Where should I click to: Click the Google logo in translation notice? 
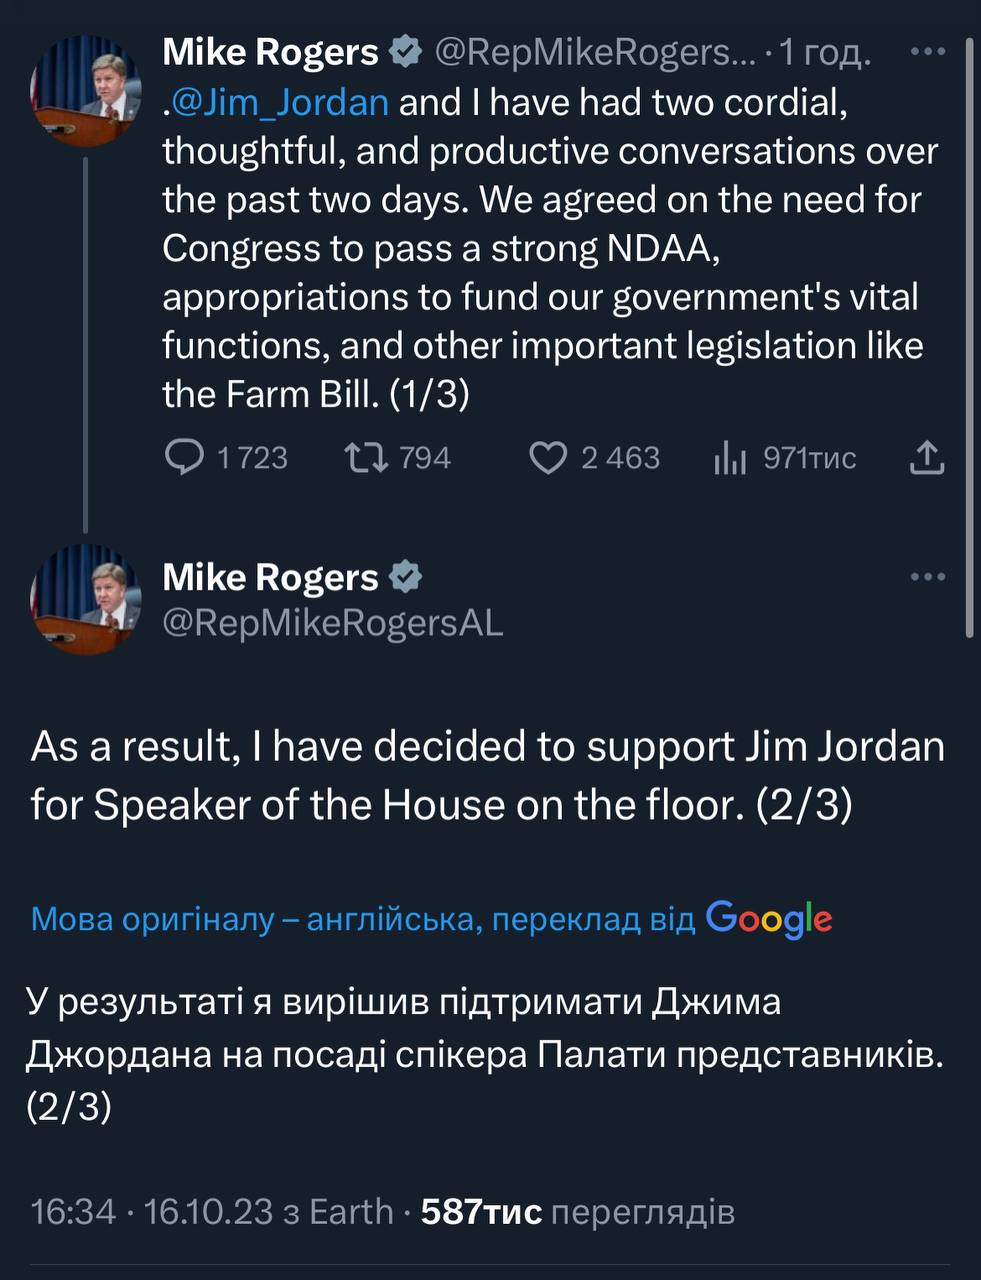769,918
